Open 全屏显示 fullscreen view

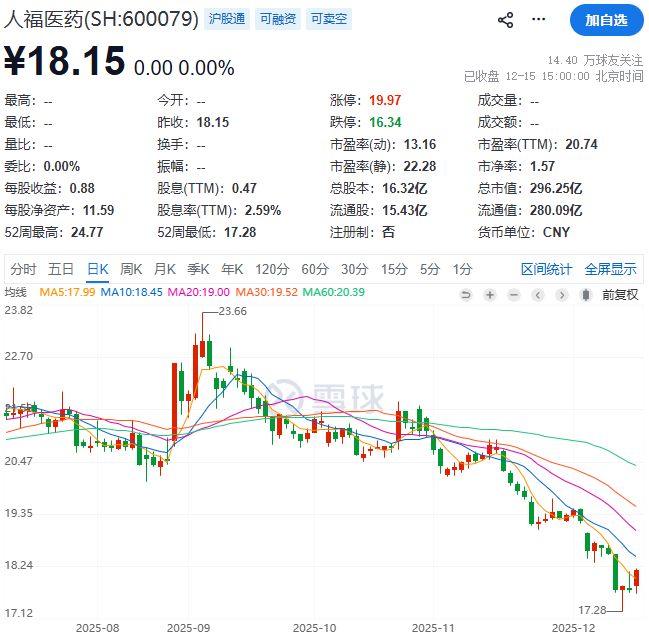[x=611, y=269]
